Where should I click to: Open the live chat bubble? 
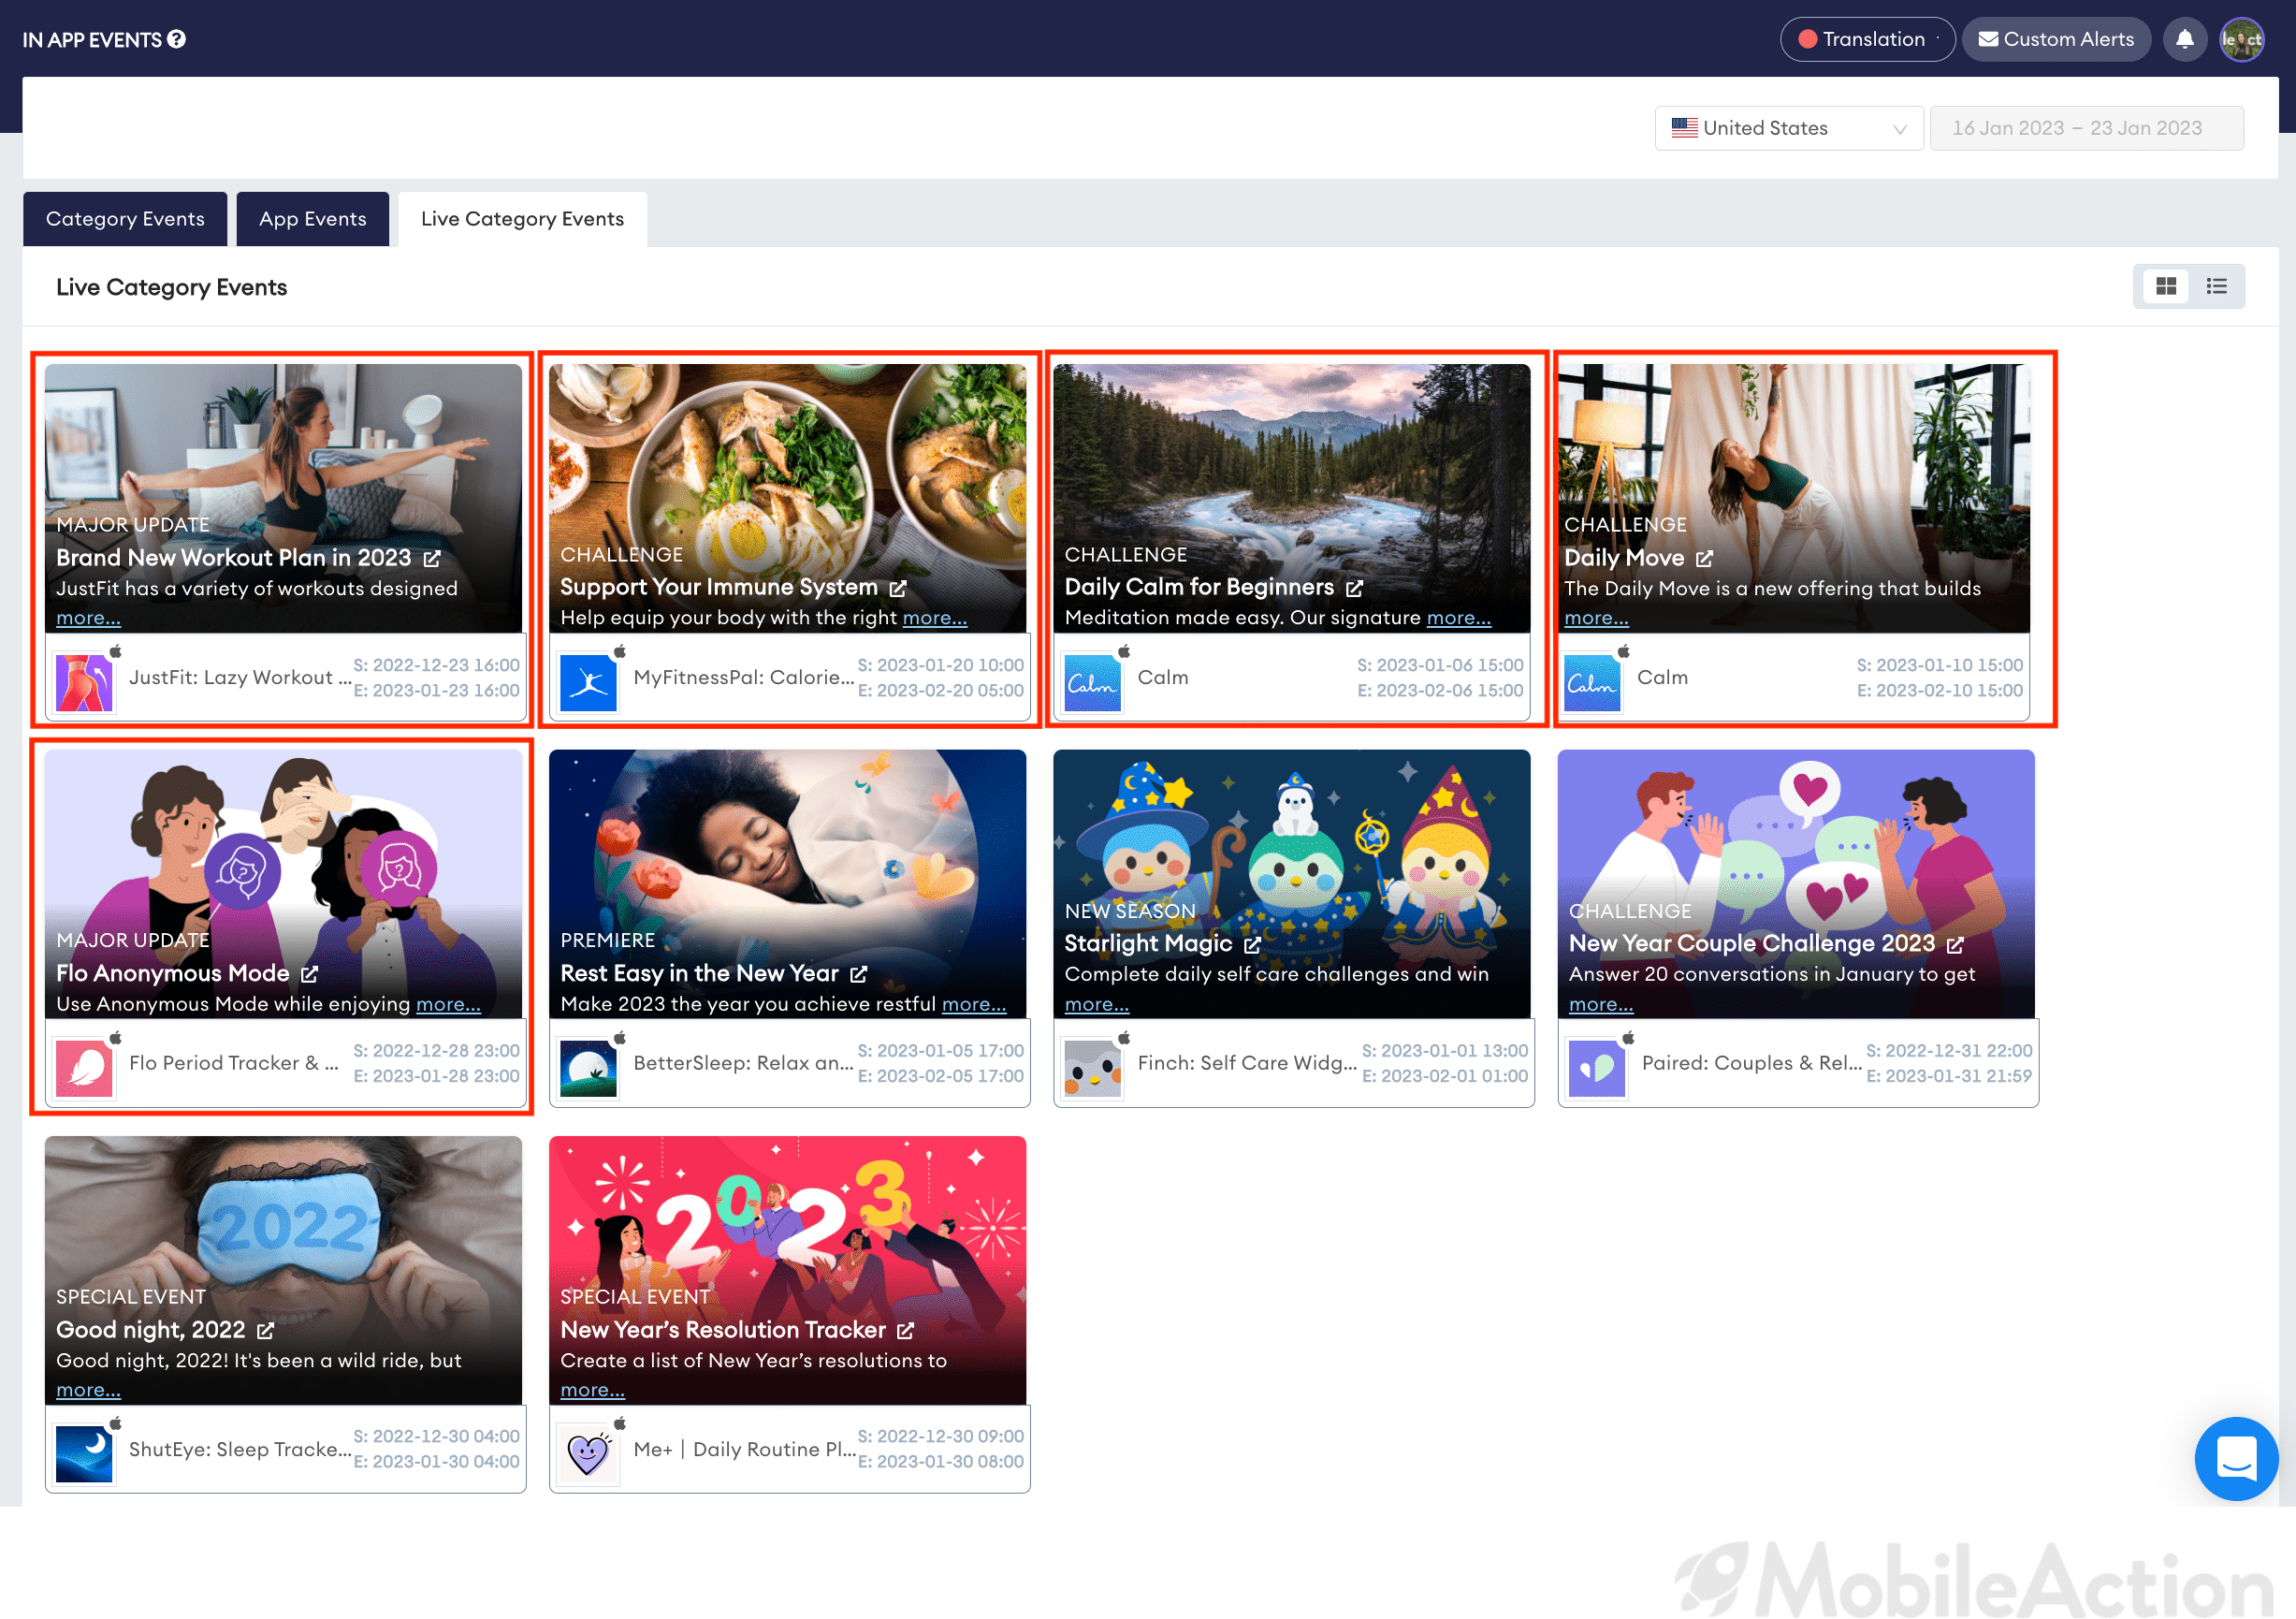click(x=2236, y=1458)
